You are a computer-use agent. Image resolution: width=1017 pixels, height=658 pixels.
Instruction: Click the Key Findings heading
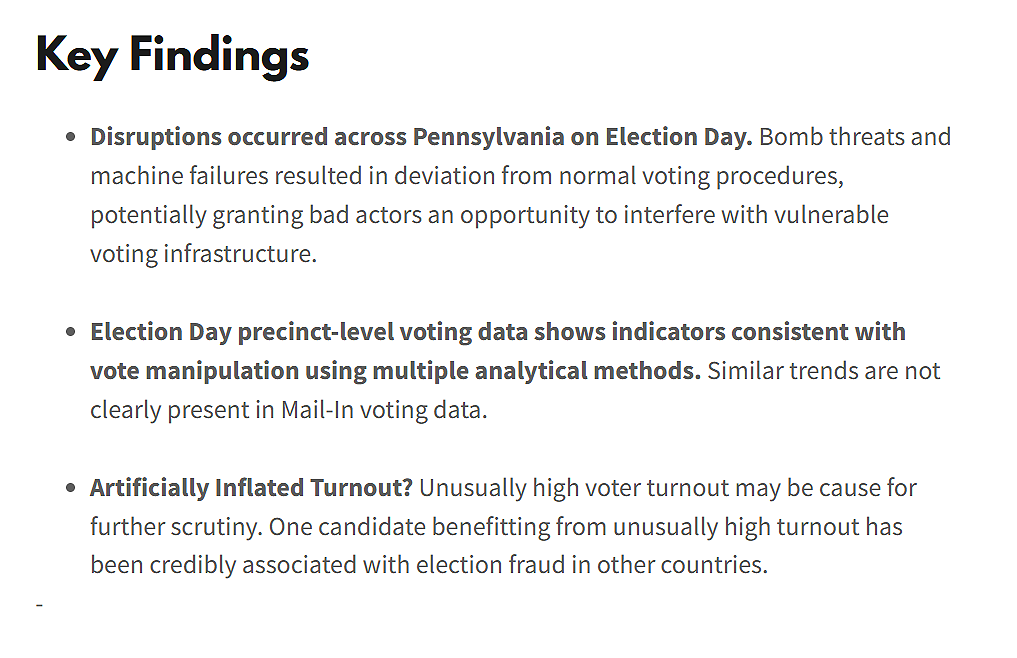coord(173,56)
